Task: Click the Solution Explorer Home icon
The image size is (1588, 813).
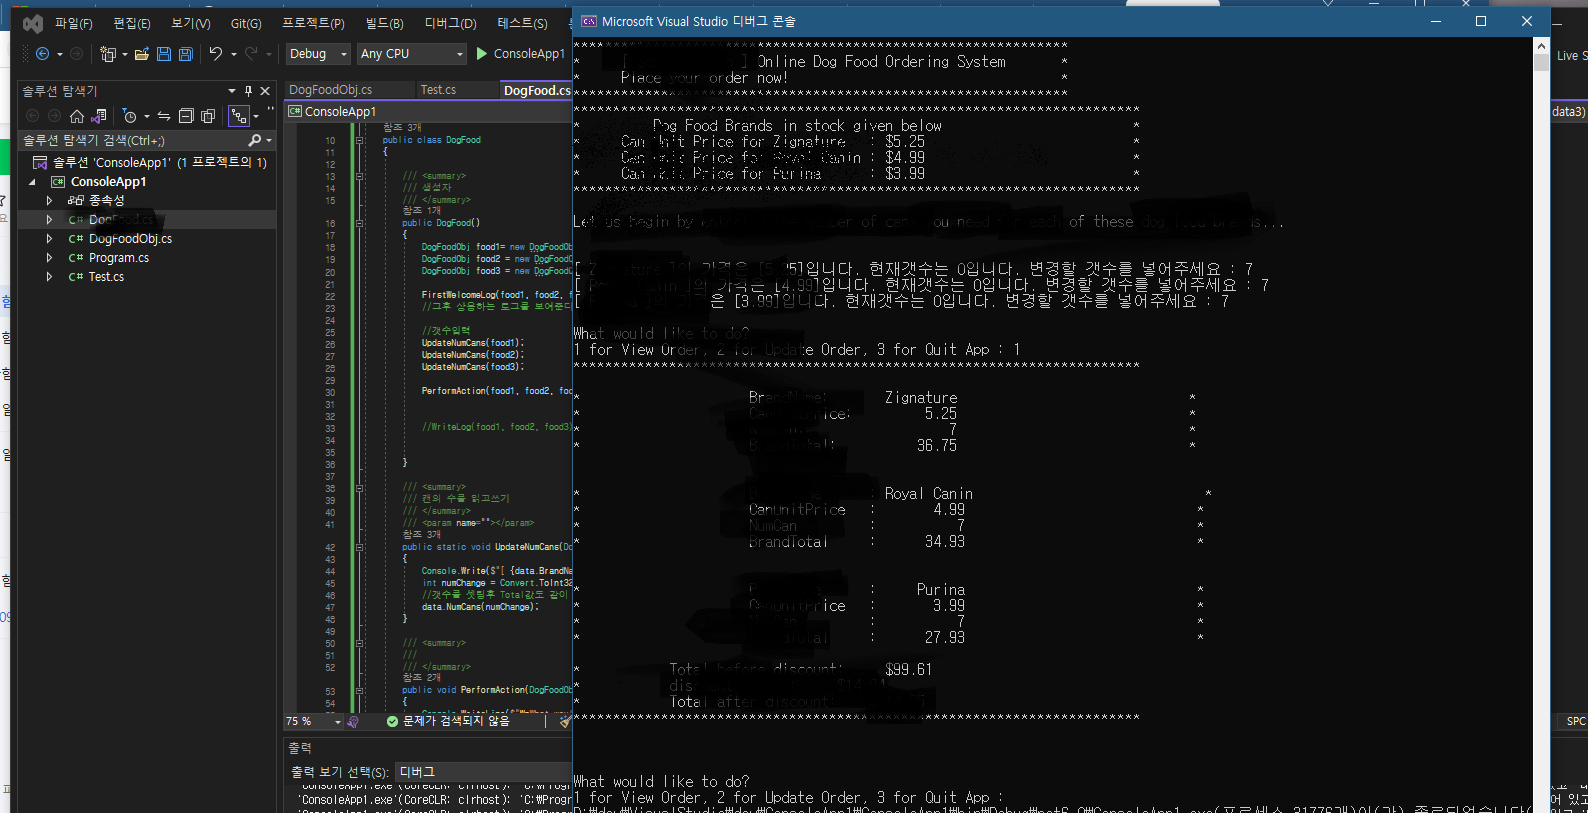Action: pos(77,116)
